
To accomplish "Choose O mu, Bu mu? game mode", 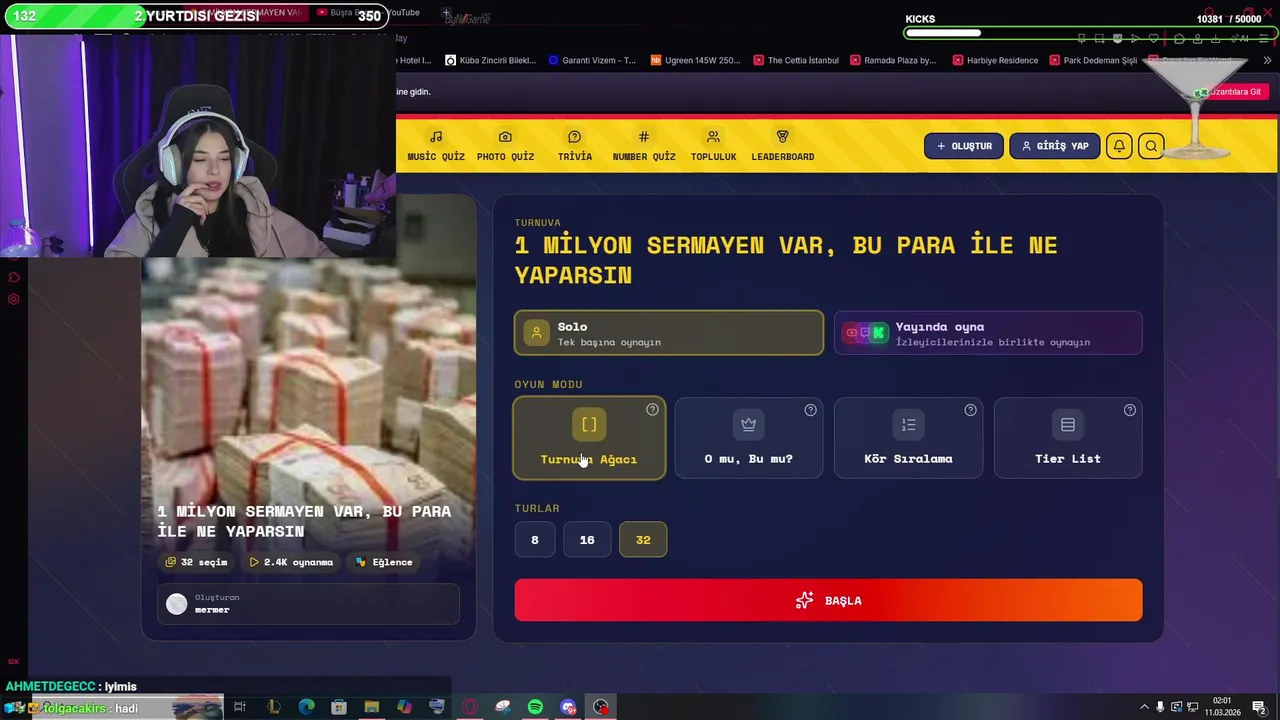I will 749,438.
